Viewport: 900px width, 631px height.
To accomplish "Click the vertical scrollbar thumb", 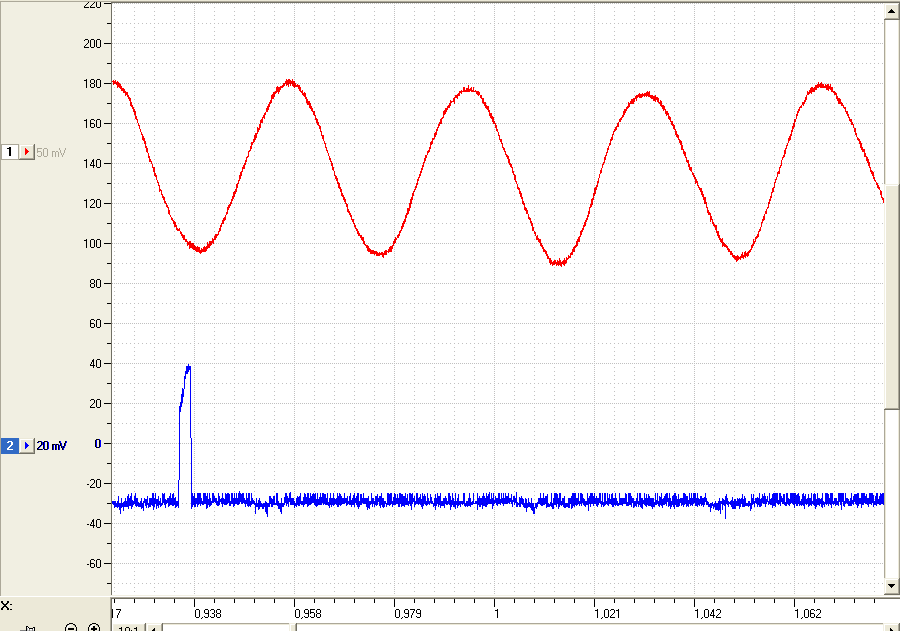I will (891, 297).
